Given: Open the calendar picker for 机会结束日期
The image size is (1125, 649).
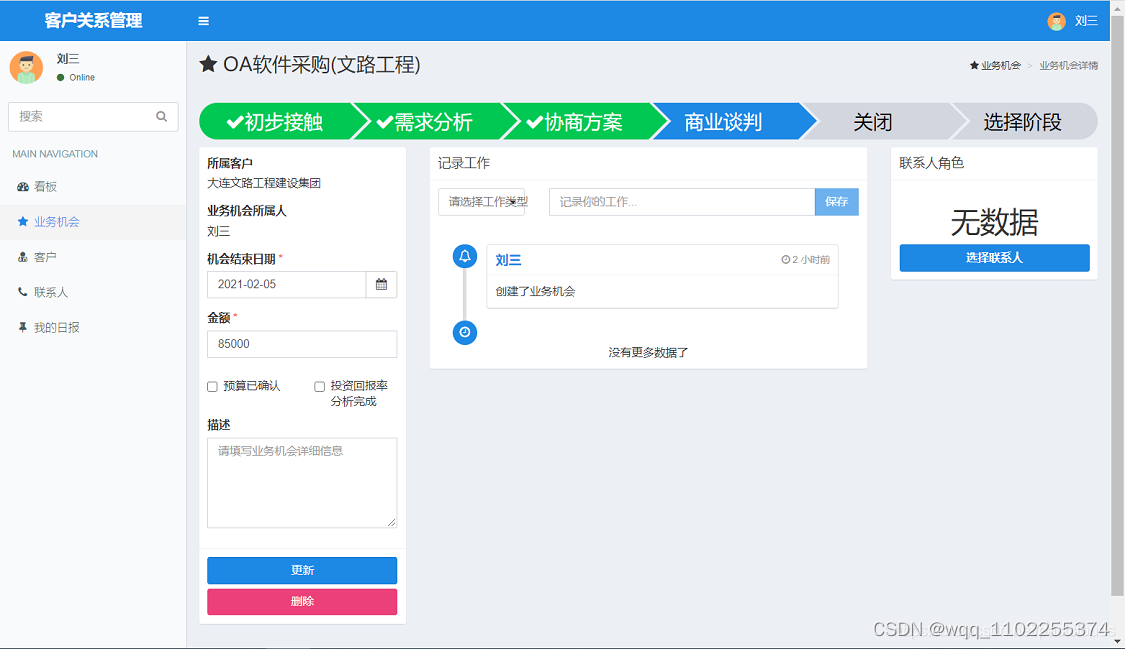Looking at the screenshot, I should pyautogui.click(x=381, y=284).
